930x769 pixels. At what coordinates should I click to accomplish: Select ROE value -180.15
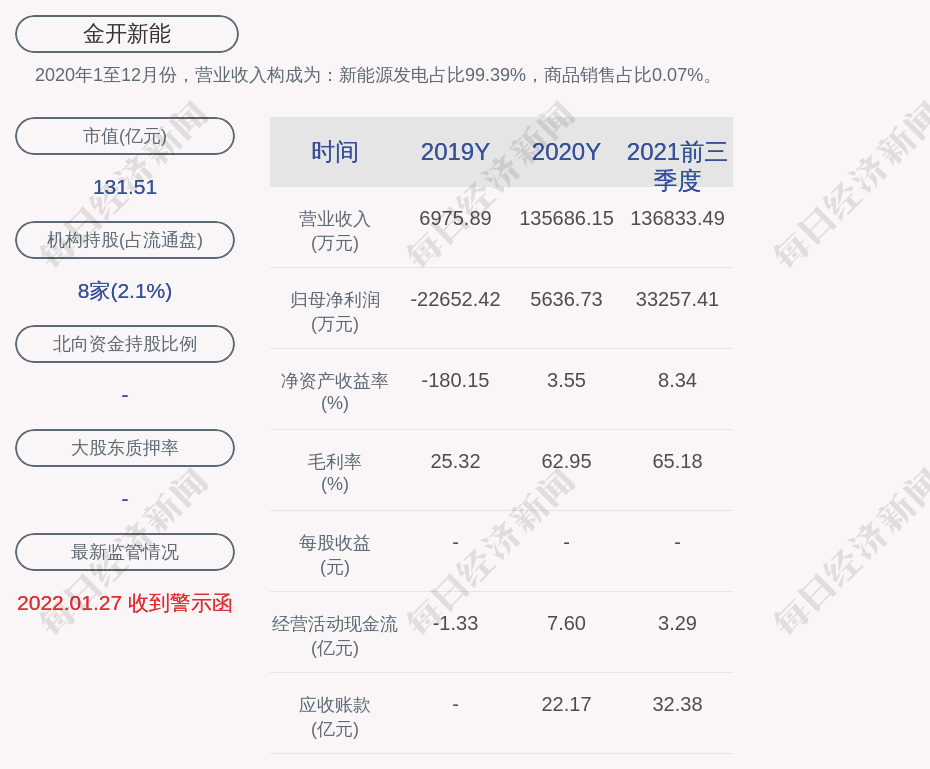(456, 380)
